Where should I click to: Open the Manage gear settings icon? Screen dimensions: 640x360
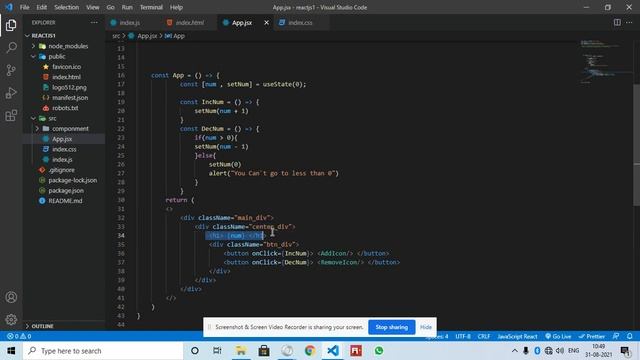pyautogui.click(x=11, y=319)
